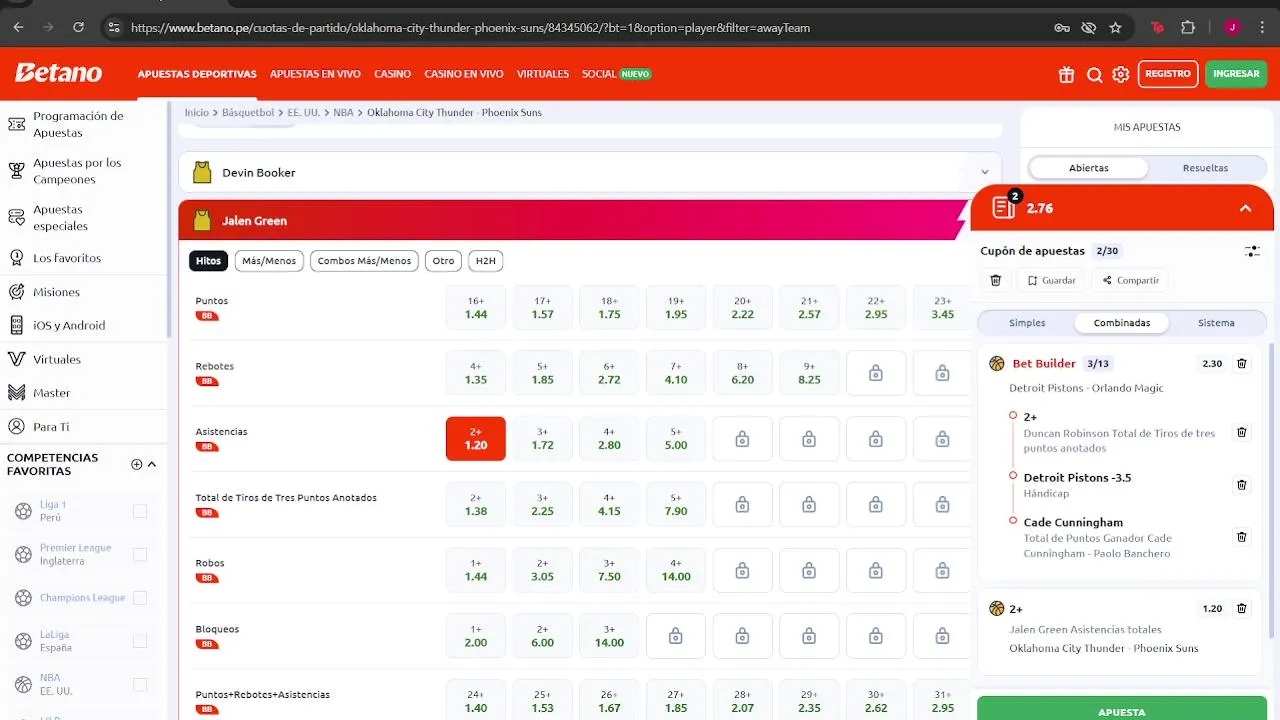Screen dimensions: 1280x720
Task: Delete Cade Cunningham selection trash icon
Action: coord(1242,536)
